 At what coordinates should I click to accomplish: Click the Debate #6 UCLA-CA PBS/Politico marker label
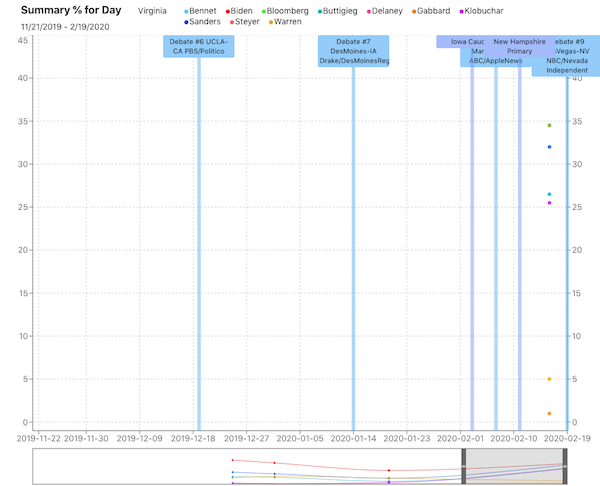point(199,46)
